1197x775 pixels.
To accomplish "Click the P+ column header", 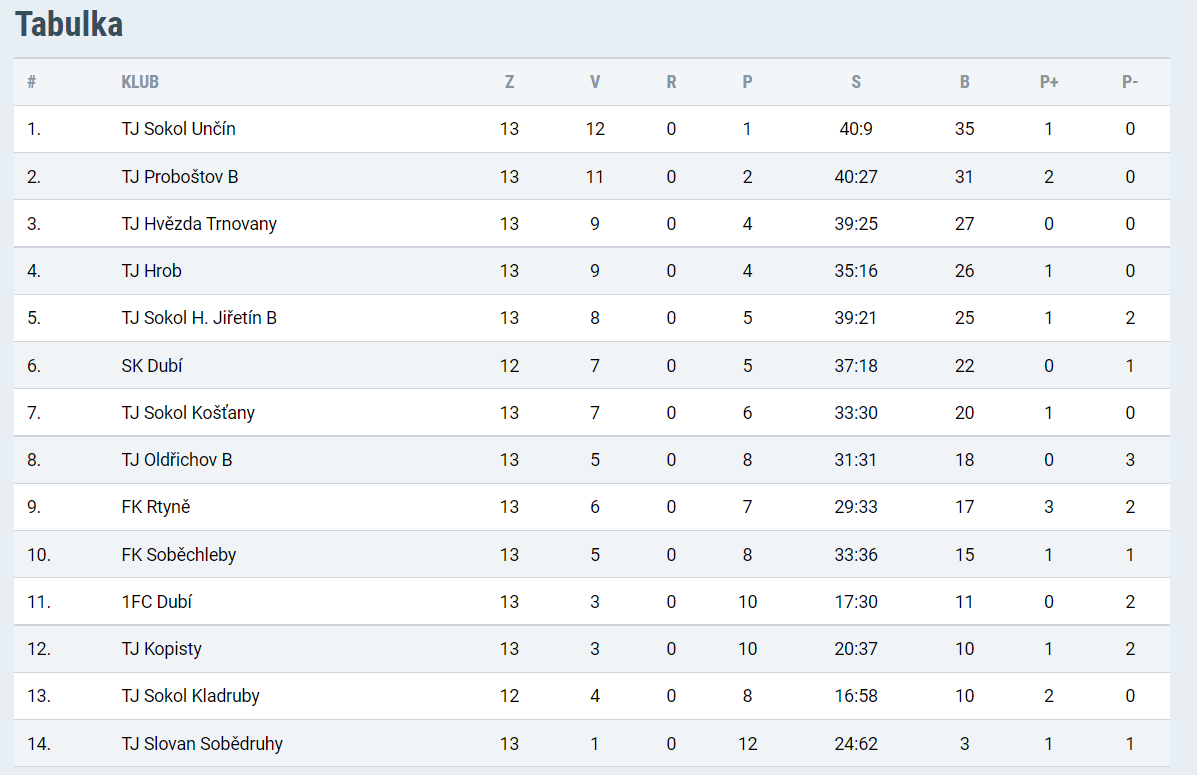I will tap(1049, 82).
